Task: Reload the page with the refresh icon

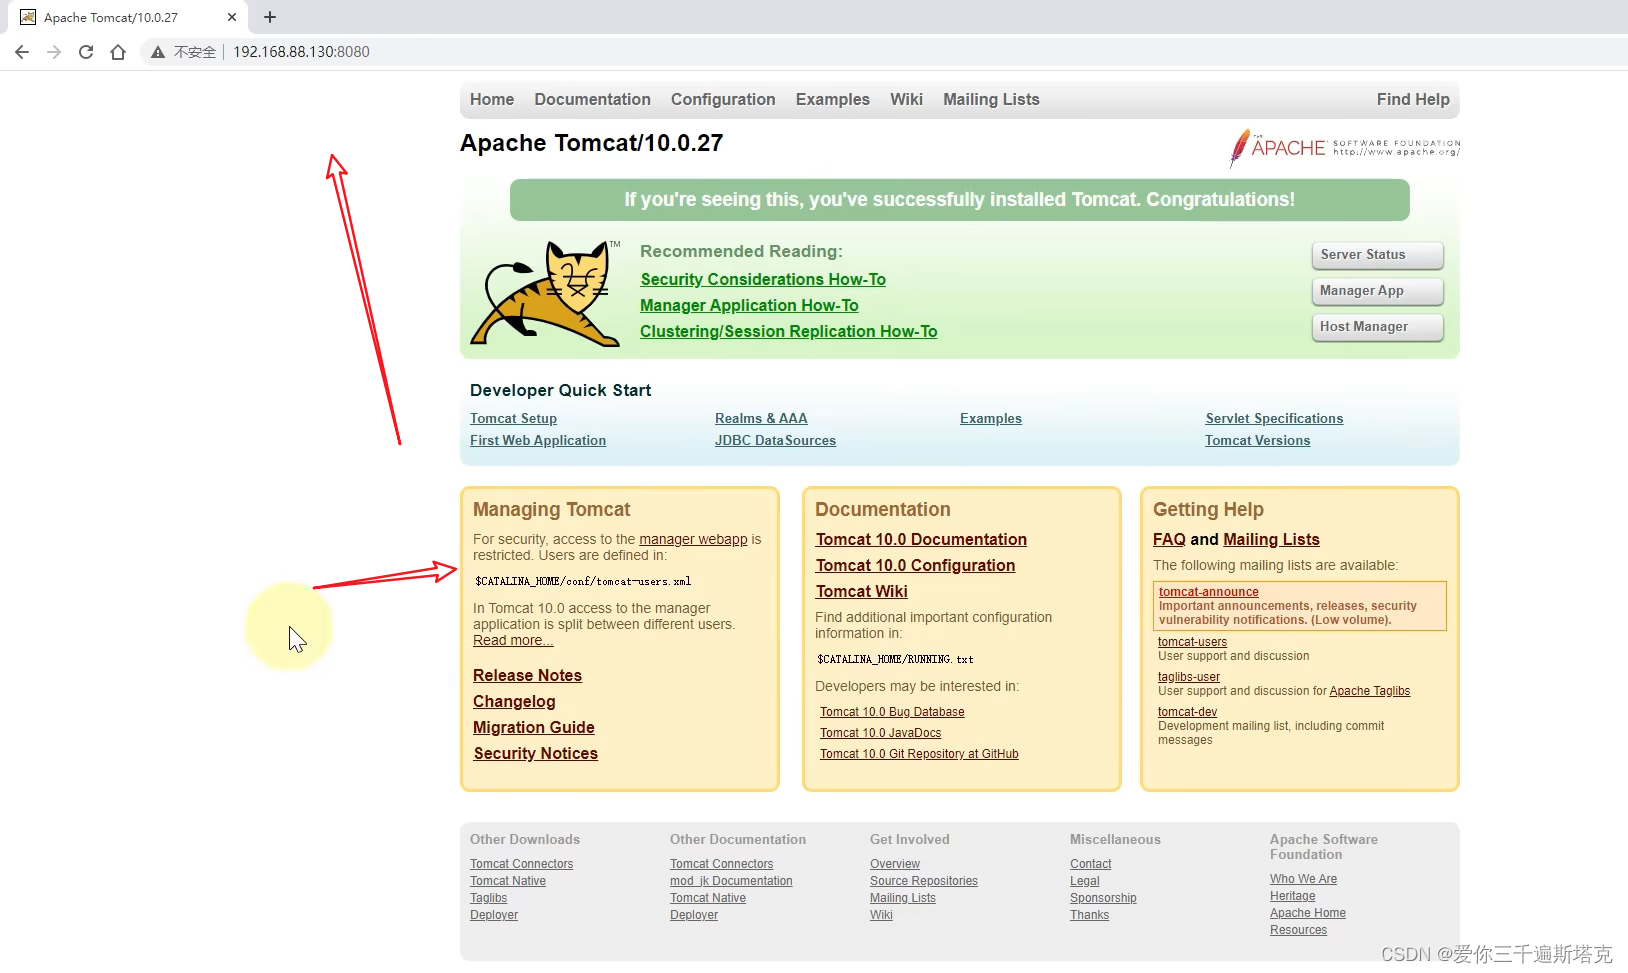Action: (86, 52)
